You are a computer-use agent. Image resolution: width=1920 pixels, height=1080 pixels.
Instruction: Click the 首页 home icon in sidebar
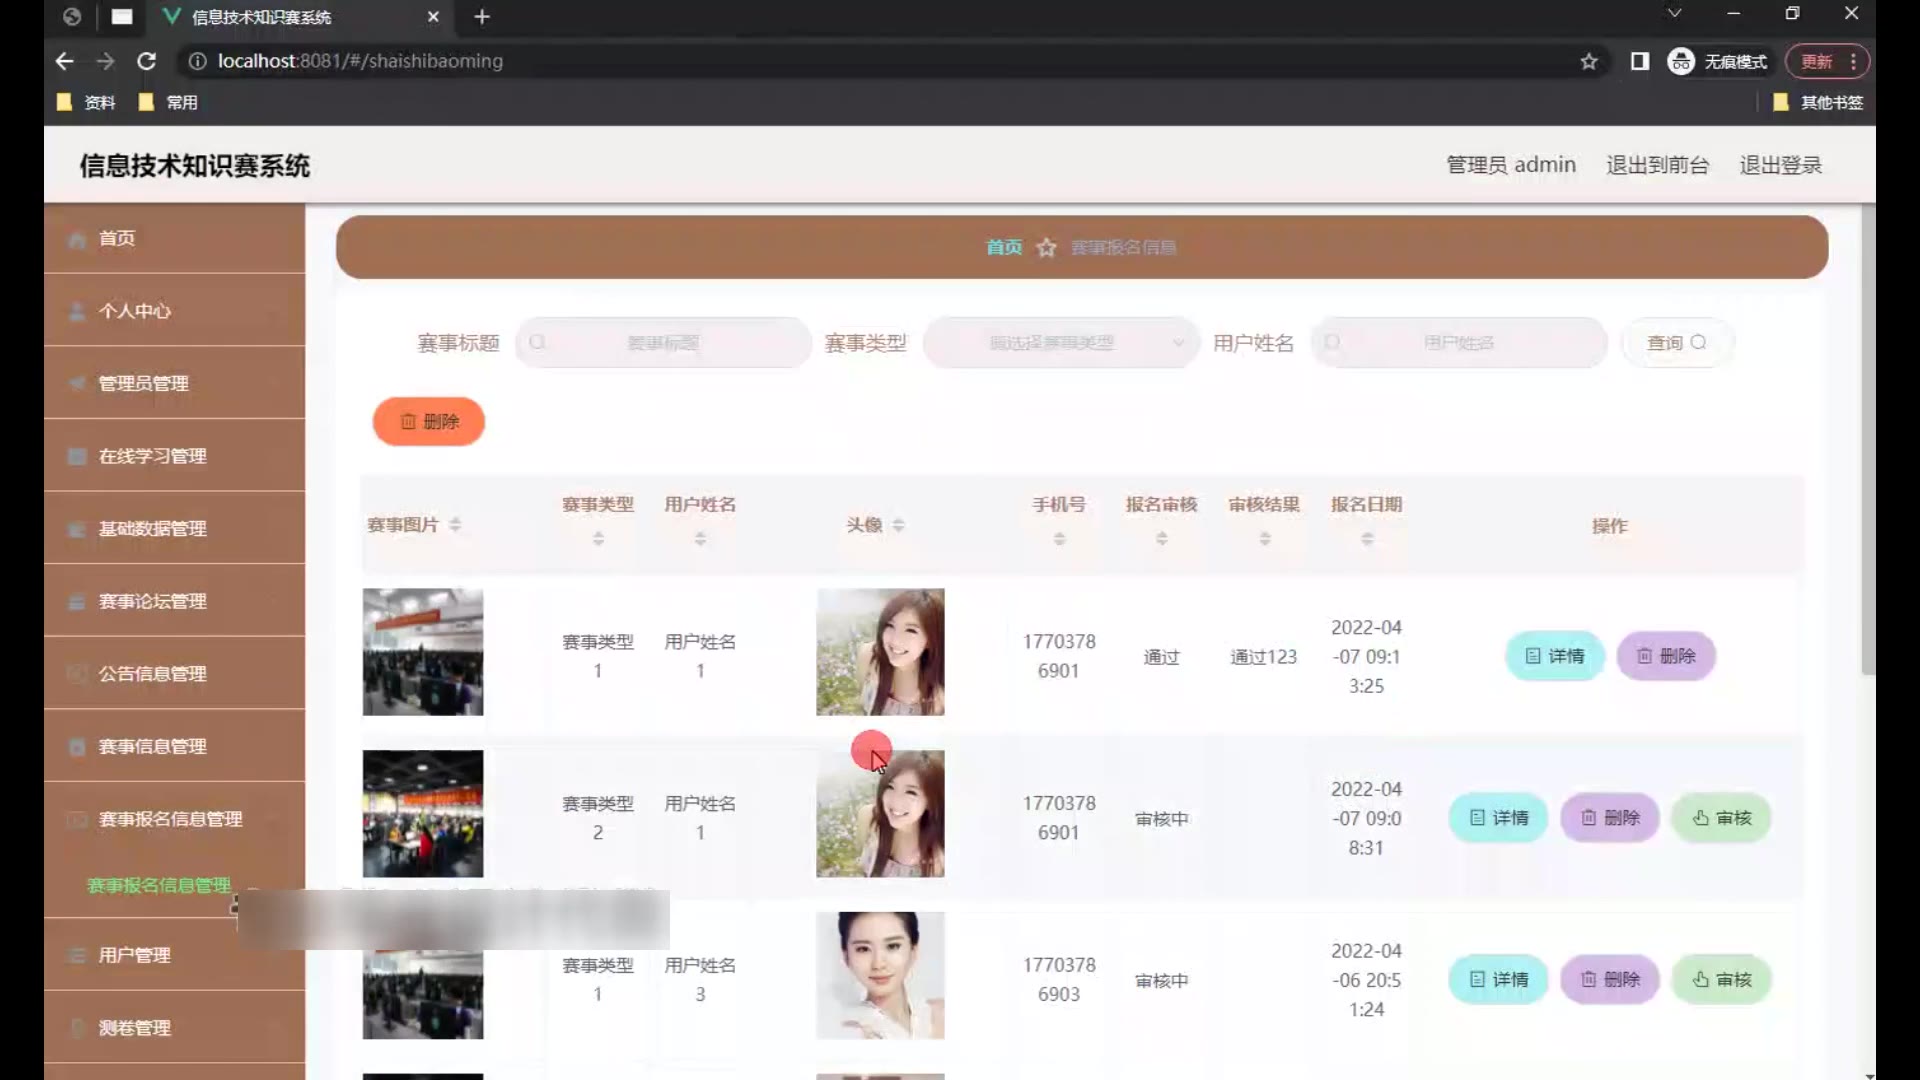pyautogui.click(x=77, y=239)
